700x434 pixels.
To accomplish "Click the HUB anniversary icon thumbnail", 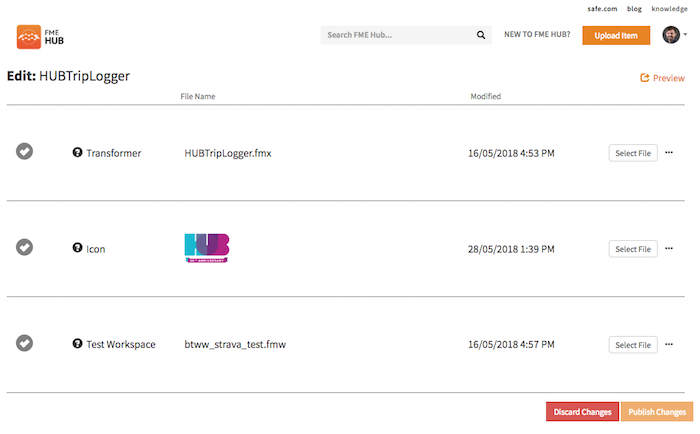I will pos(207,248).
